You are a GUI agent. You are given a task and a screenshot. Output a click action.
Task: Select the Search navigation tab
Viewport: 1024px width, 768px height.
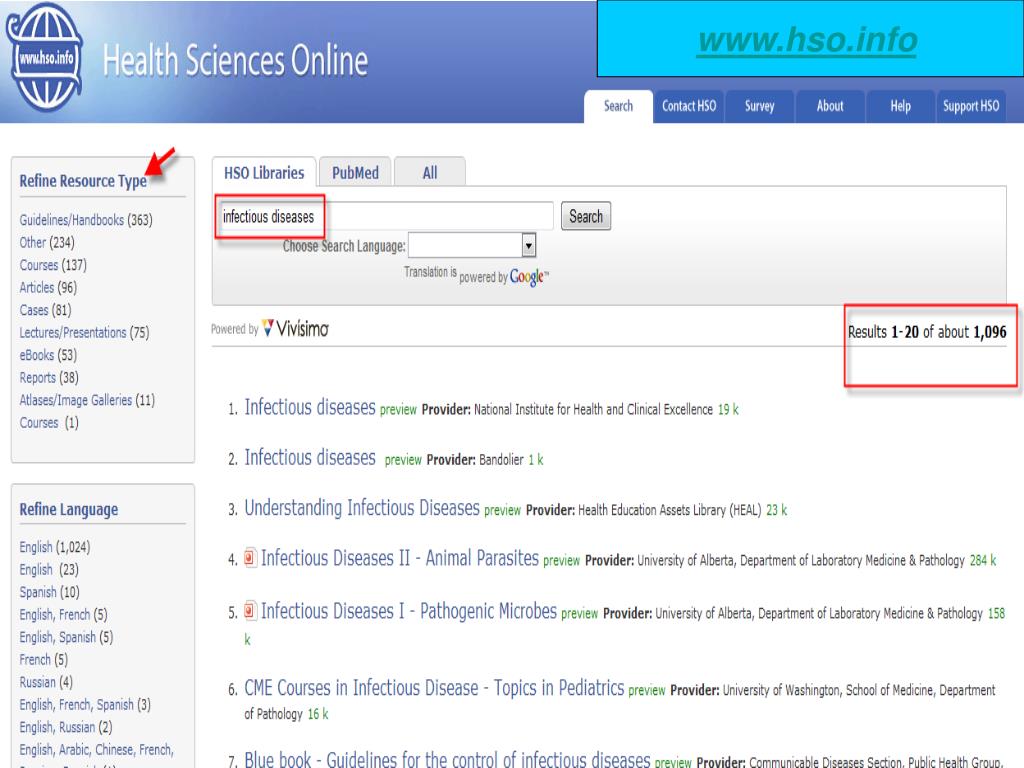tap(618, 106)
